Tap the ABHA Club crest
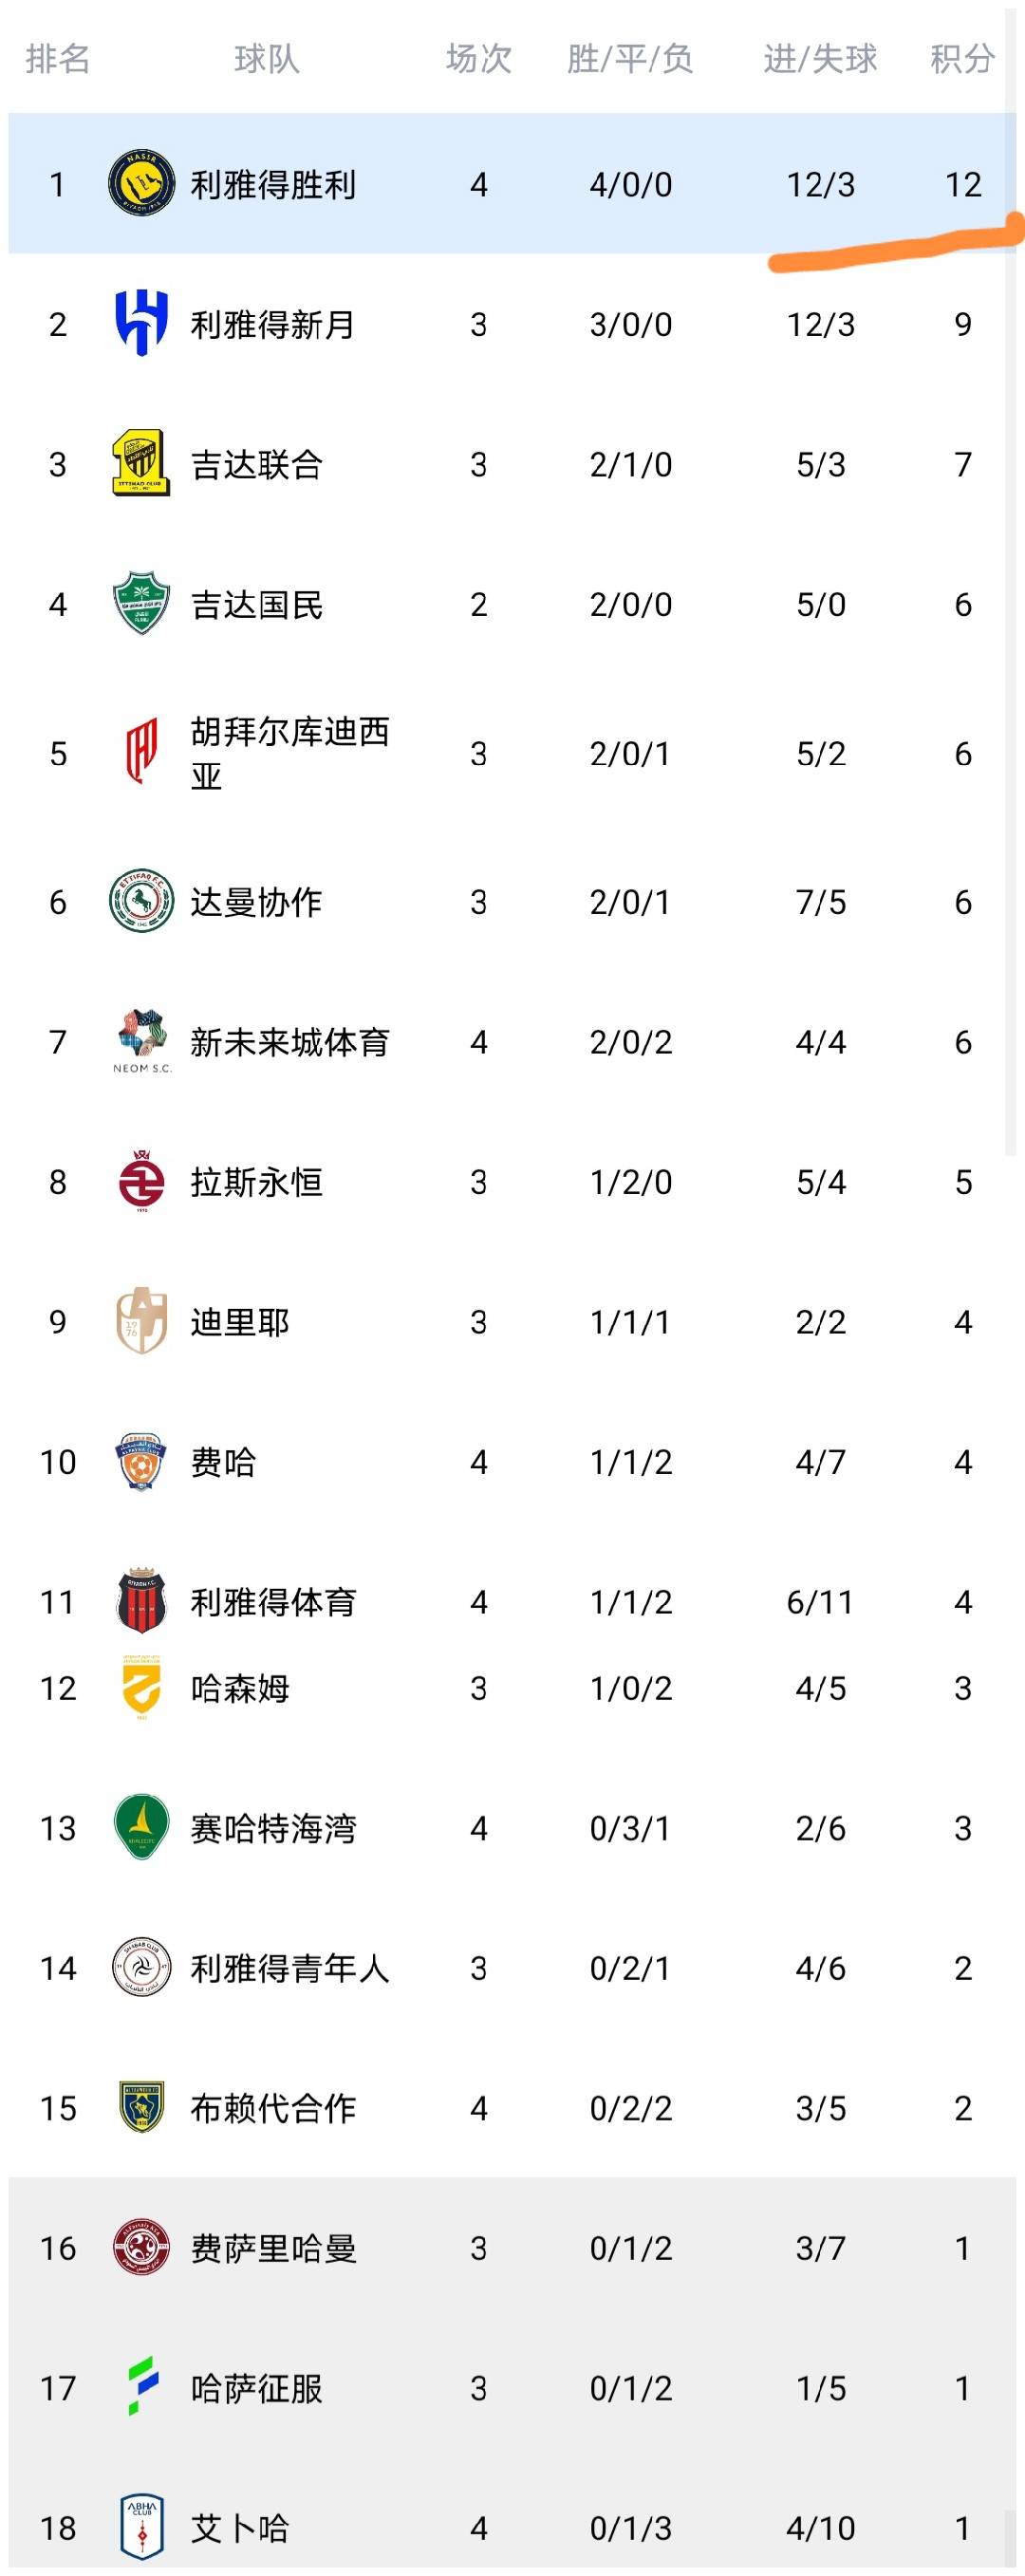The width and height of the screenshot is (1025, 2576). pos(141,2527)
